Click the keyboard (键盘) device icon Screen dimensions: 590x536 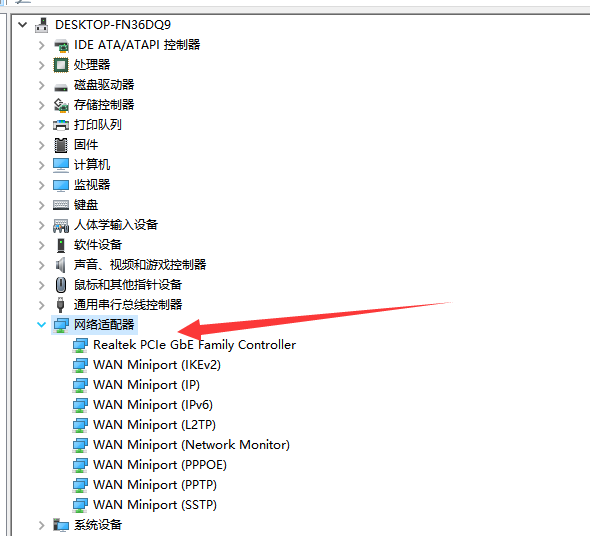tap(61, 205)
